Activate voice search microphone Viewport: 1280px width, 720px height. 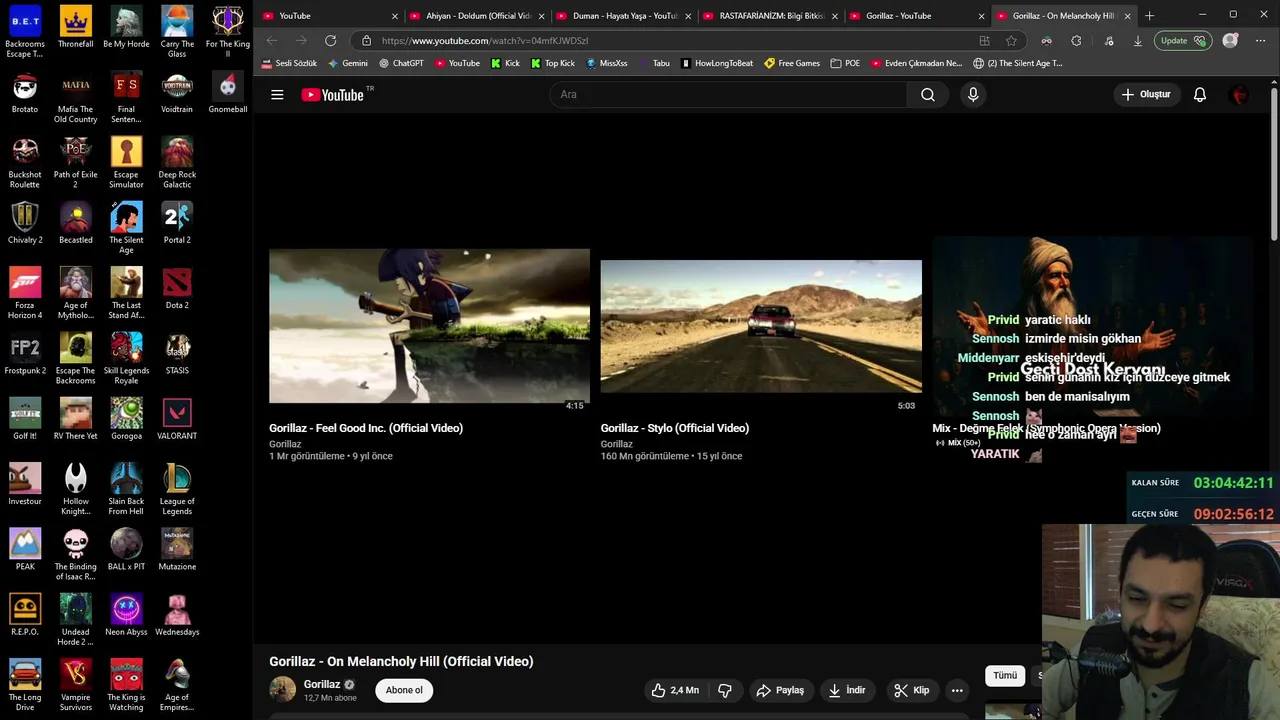pyautogui.click(x=973, y=95)
